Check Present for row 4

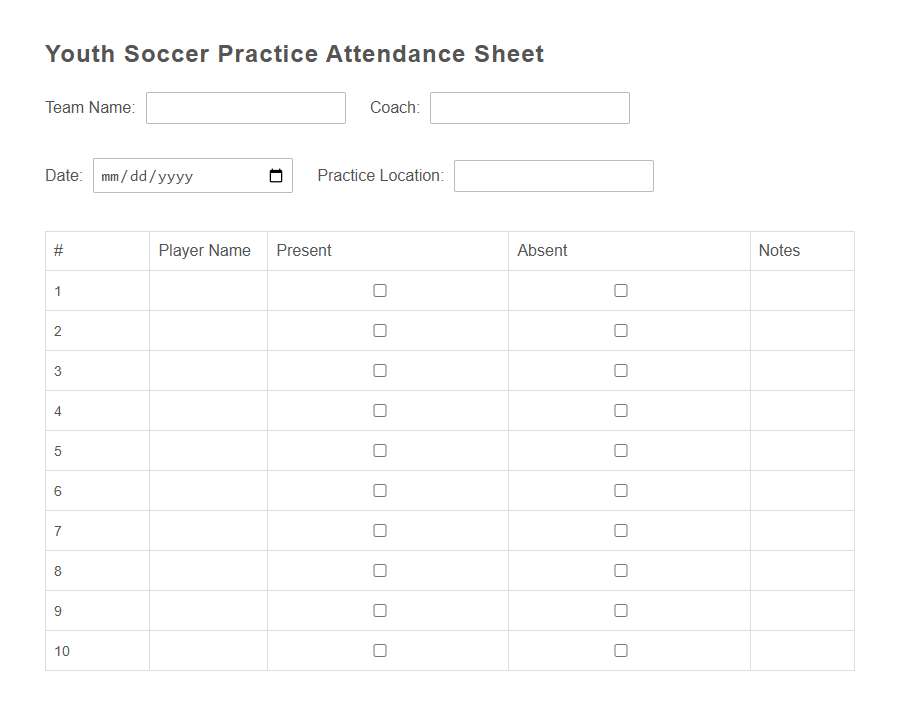[x=379, y=410]
